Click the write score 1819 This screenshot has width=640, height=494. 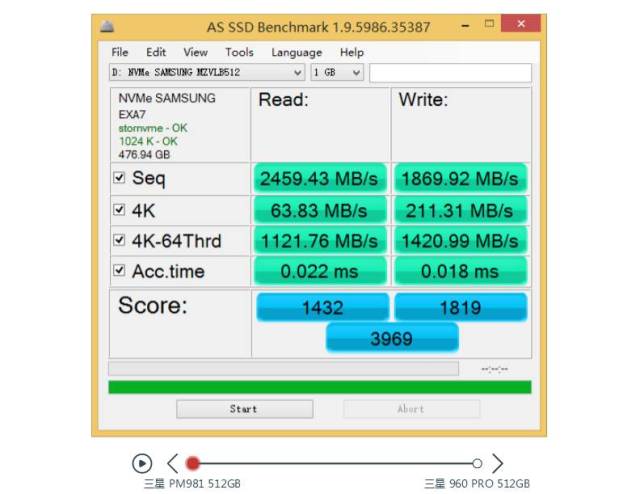(x=460, y=307)
